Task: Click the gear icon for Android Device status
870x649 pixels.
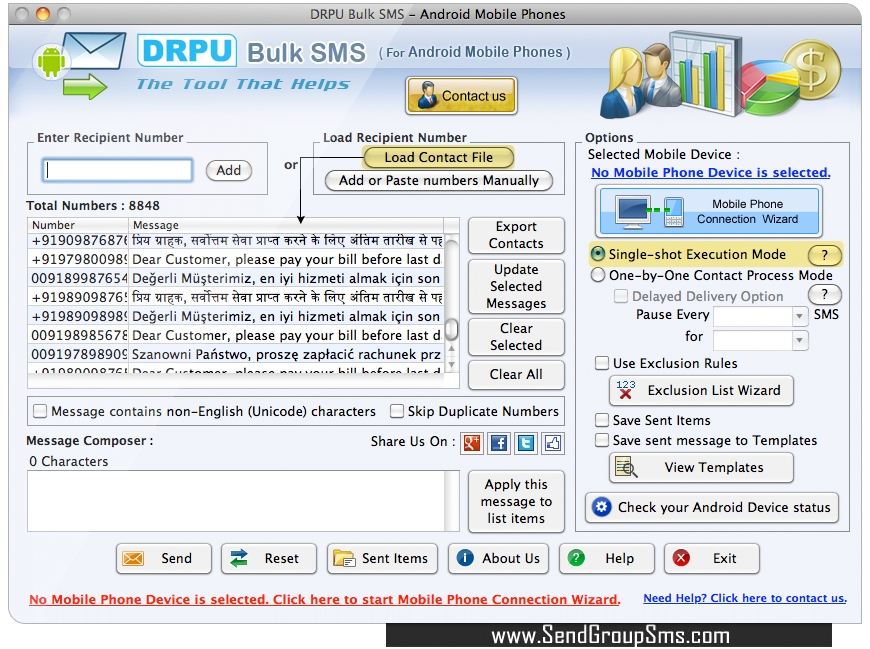Action: click(x=602, y=506)
